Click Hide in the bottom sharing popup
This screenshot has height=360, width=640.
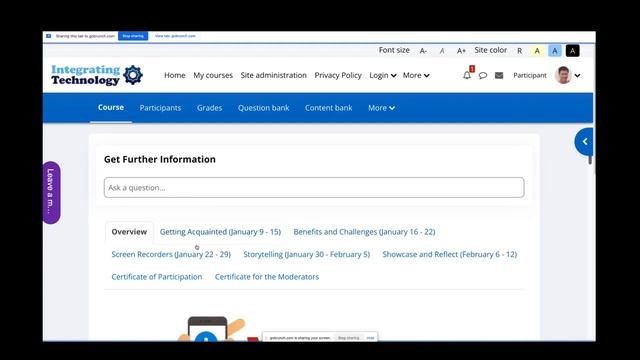click(370, 338)
